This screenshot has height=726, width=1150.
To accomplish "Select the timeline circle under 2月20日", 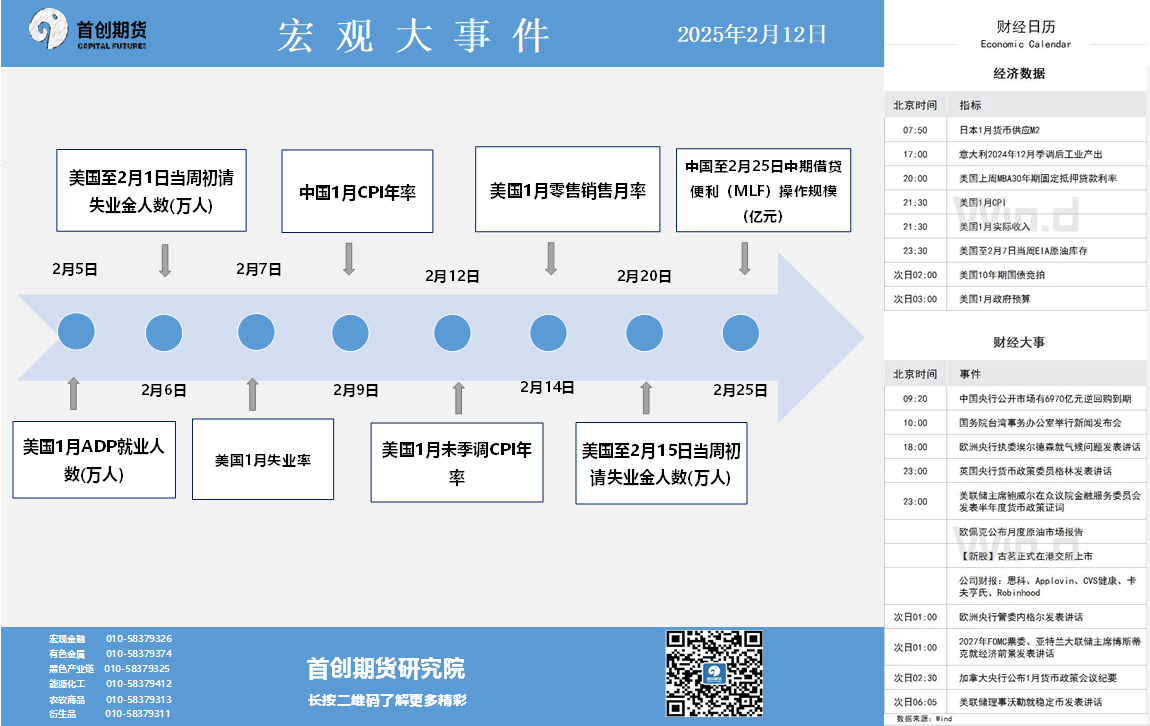I will 644,333.
